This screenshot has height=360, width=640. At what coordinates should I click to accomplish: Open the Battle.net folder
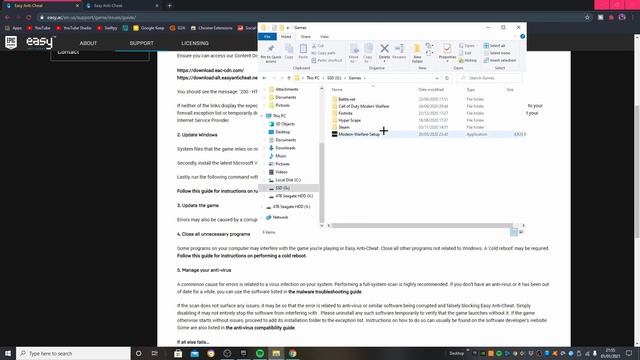(x=347, y=99)
